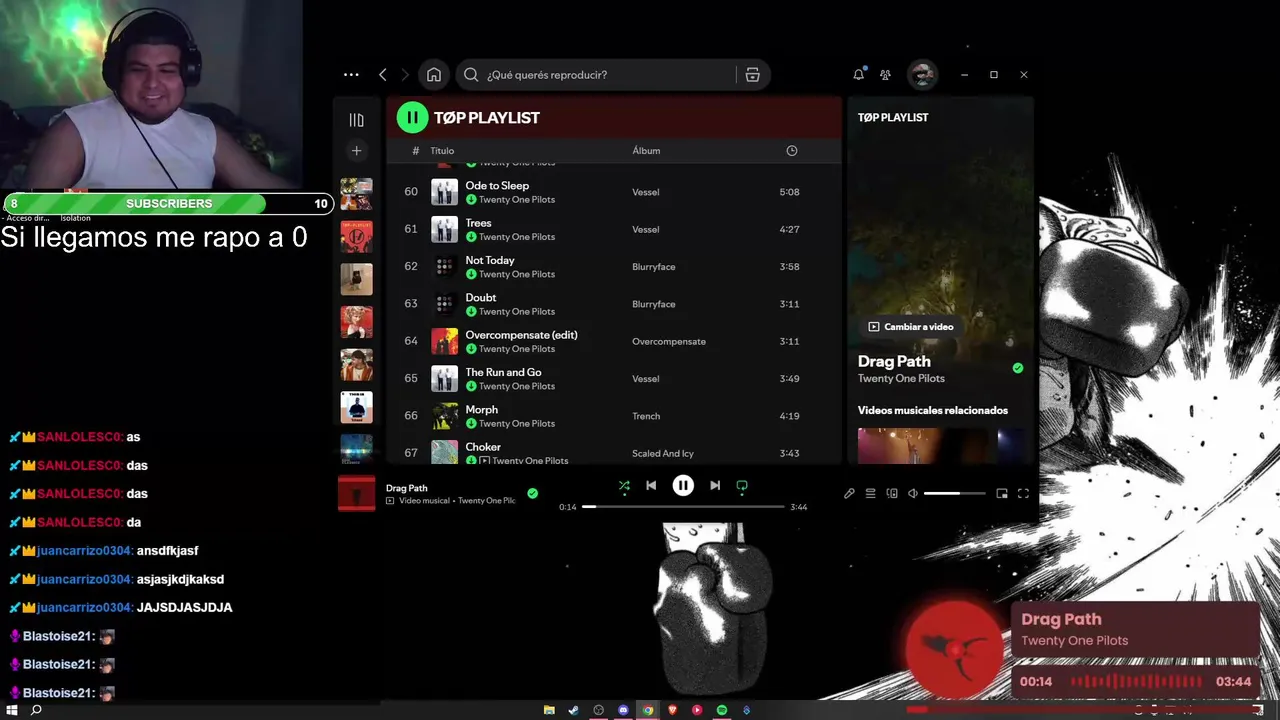This screenshot has width=1280, height=720.
Task: Open Drag Path title in Now Playing panel
Action: [x=894, y=361]
